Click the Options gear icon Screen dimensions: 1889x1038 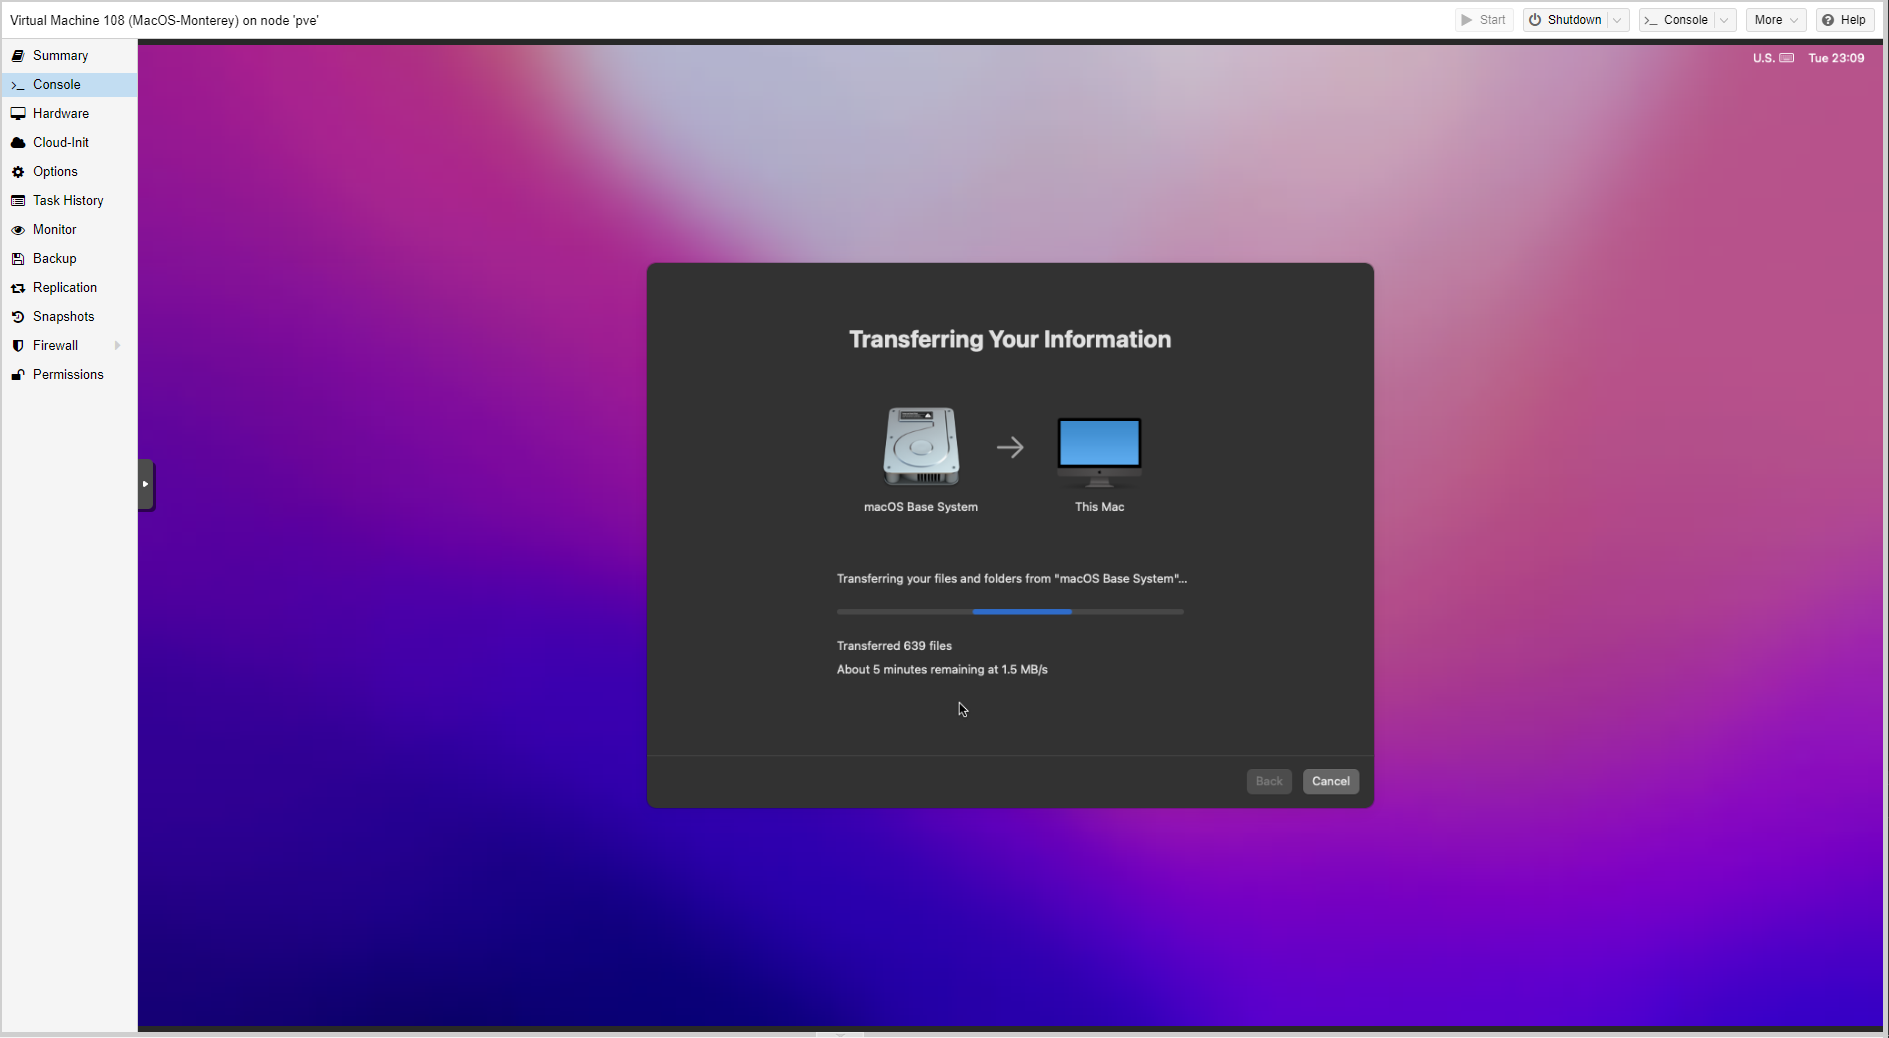[18, 172]
